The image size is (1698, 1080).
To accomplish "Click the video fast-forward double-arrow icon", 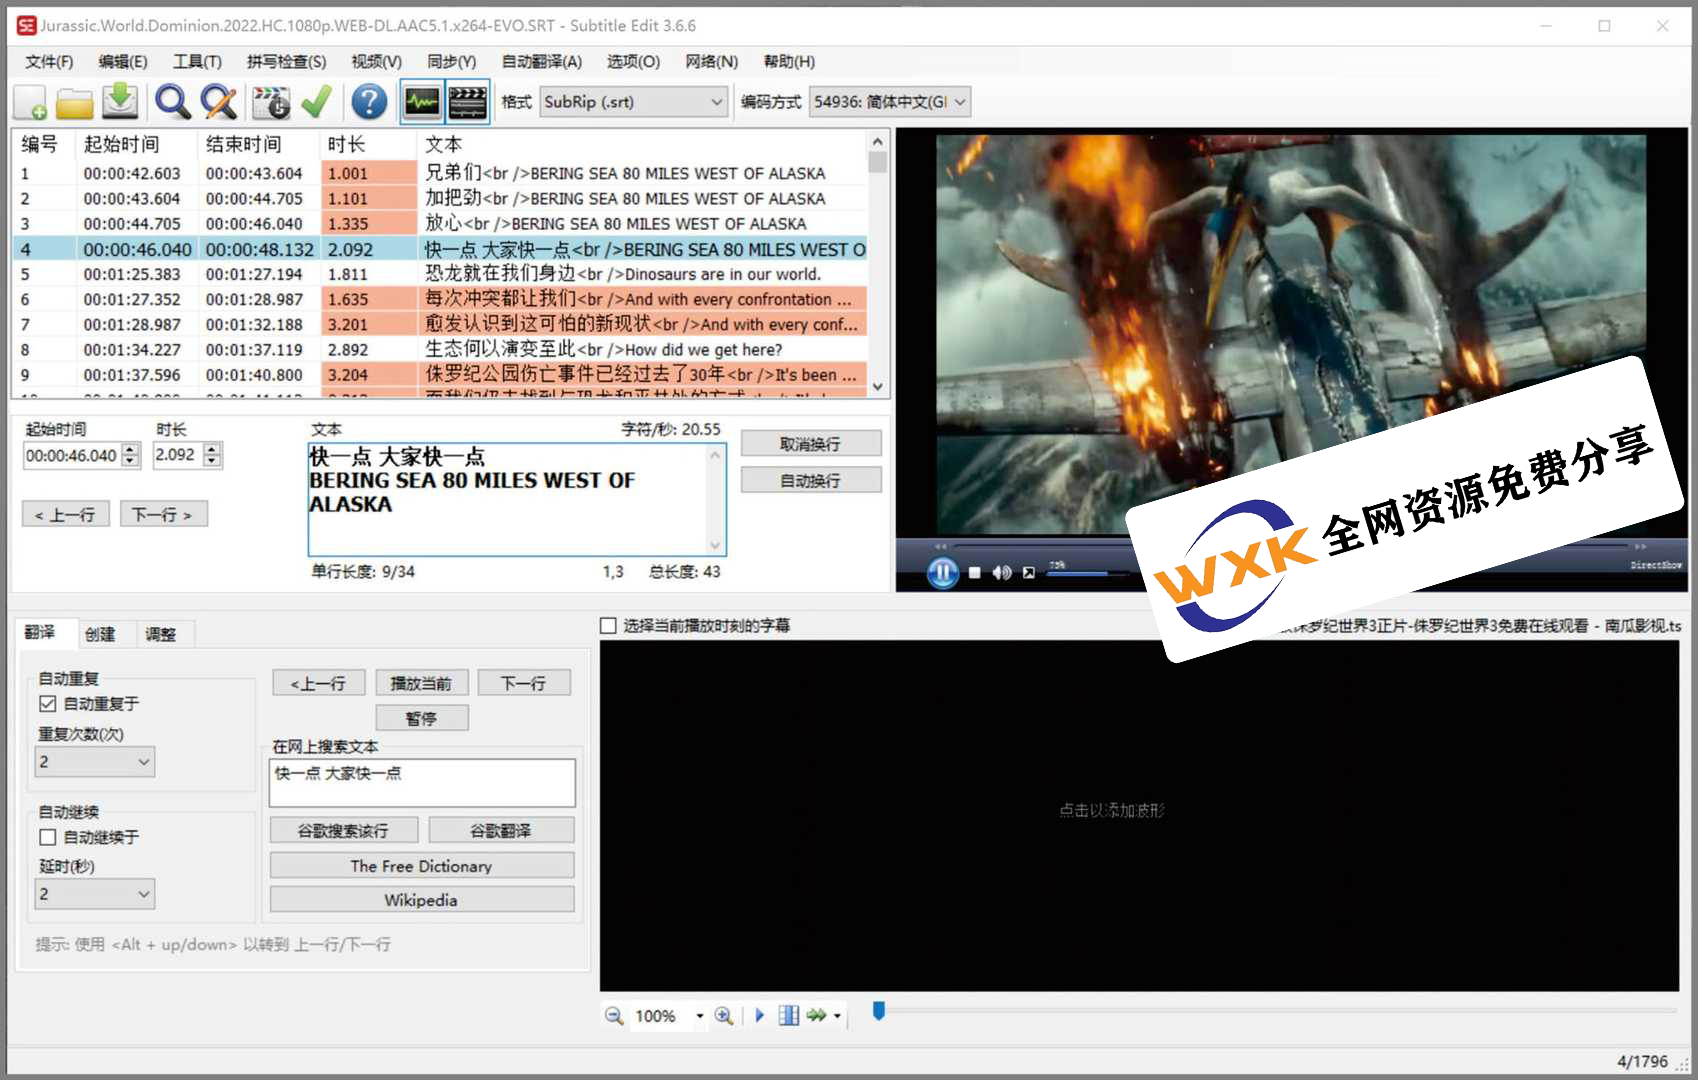I will (1640, 547).
